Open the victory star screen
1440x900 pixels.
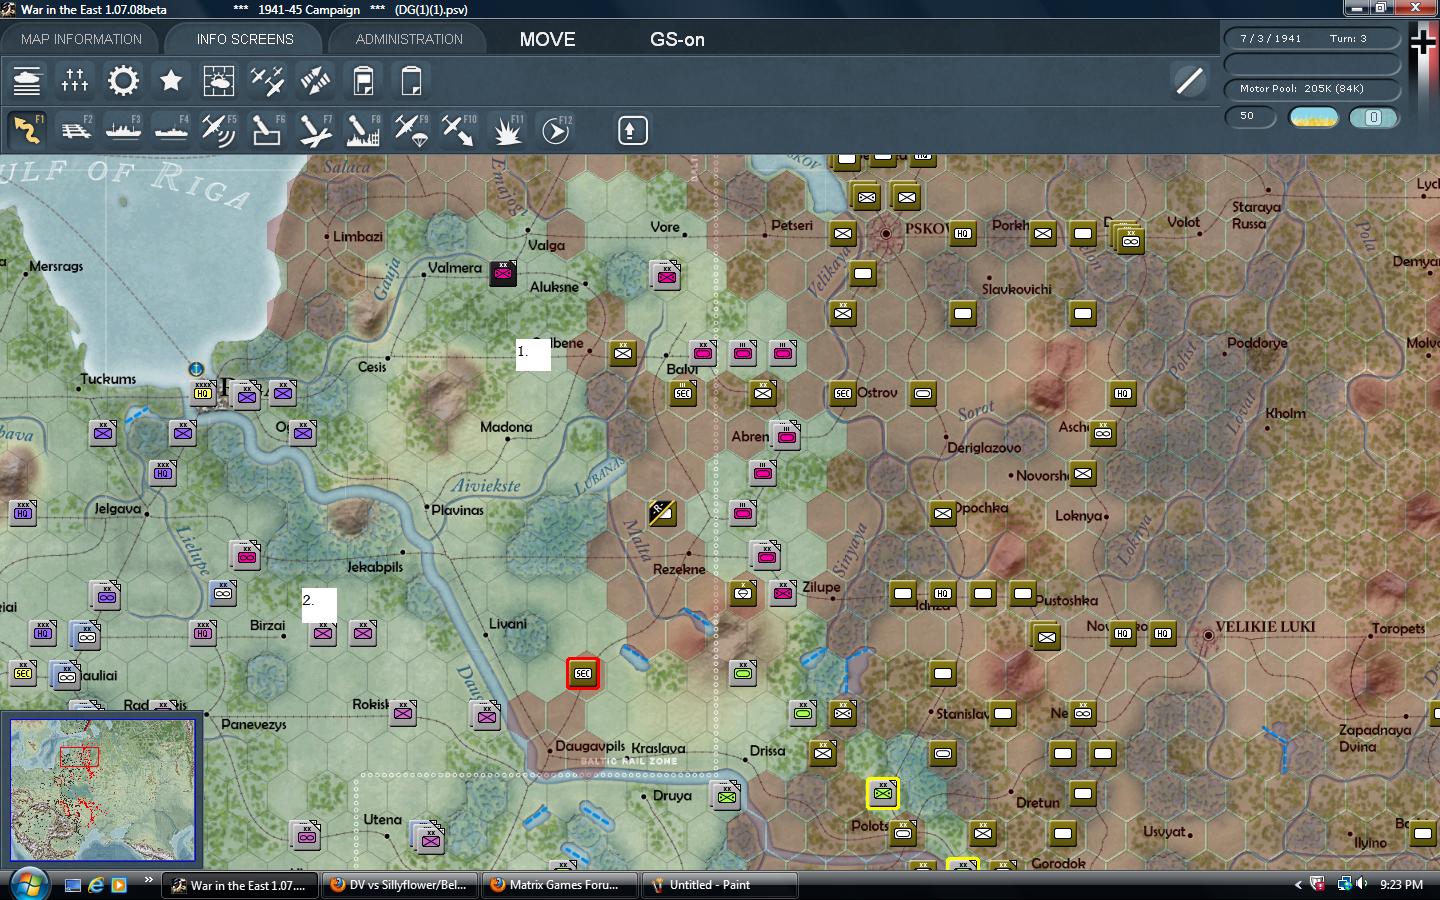[x=171, y=81]
